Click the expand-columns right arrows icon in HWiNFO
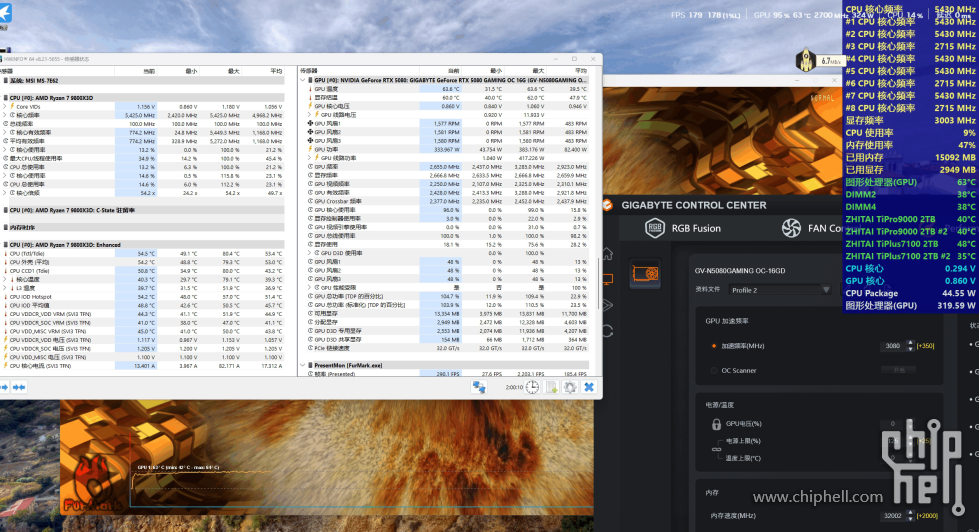 [4, 387]
